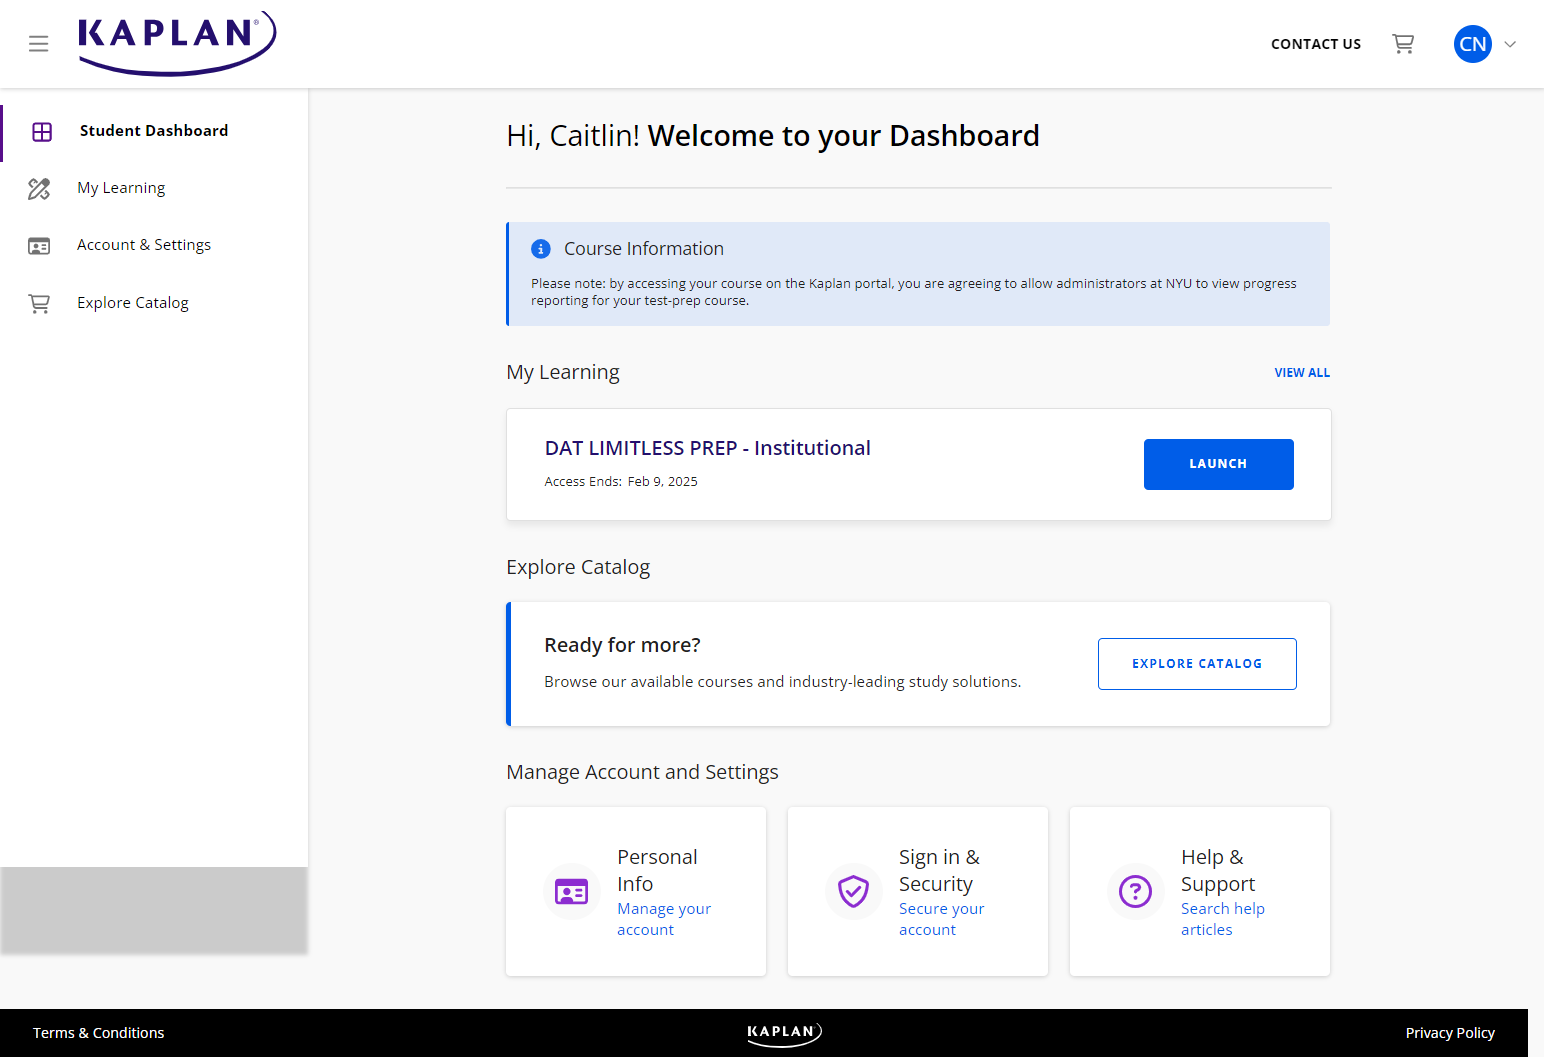Open Manage your account link
1544x1057 pixels.
coord(664,919)
